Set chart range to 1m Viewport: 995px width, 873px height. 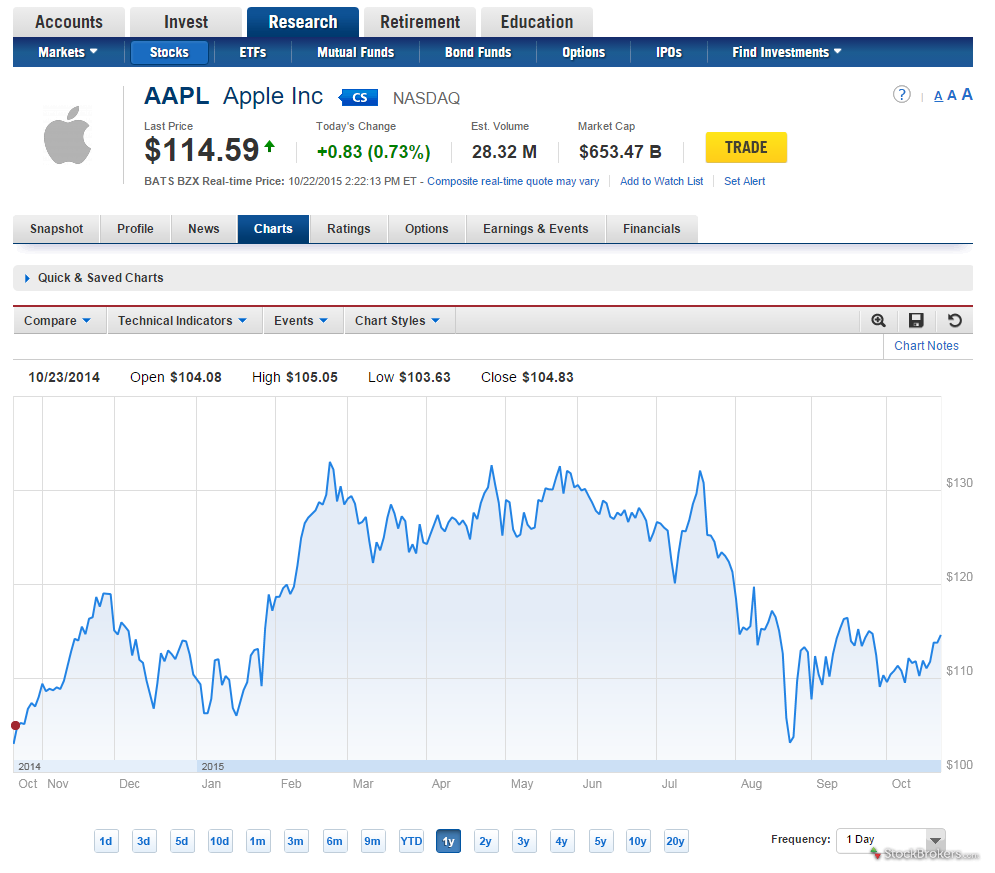[x=258, y=841]
